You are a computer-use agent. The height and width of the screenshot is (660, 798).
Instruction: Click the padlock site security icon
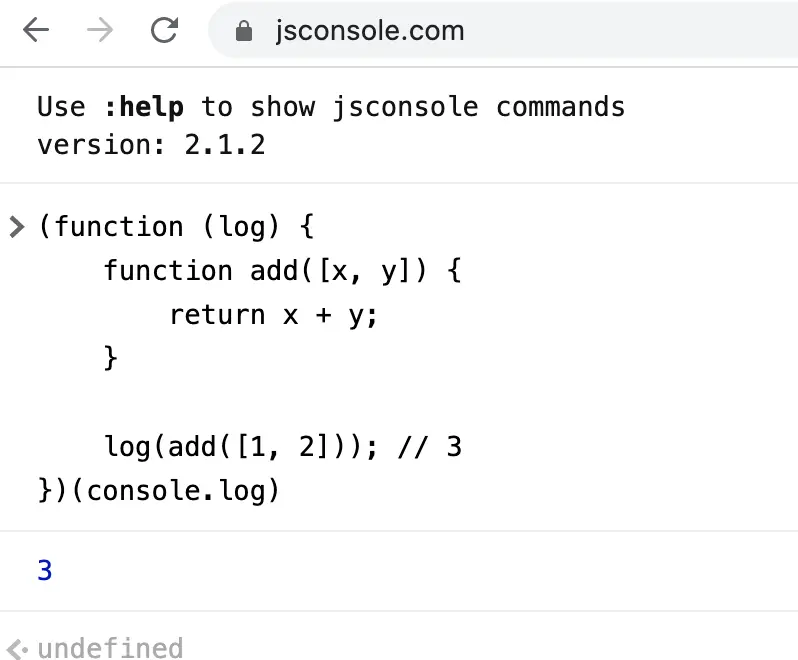(x=244, y=31)
